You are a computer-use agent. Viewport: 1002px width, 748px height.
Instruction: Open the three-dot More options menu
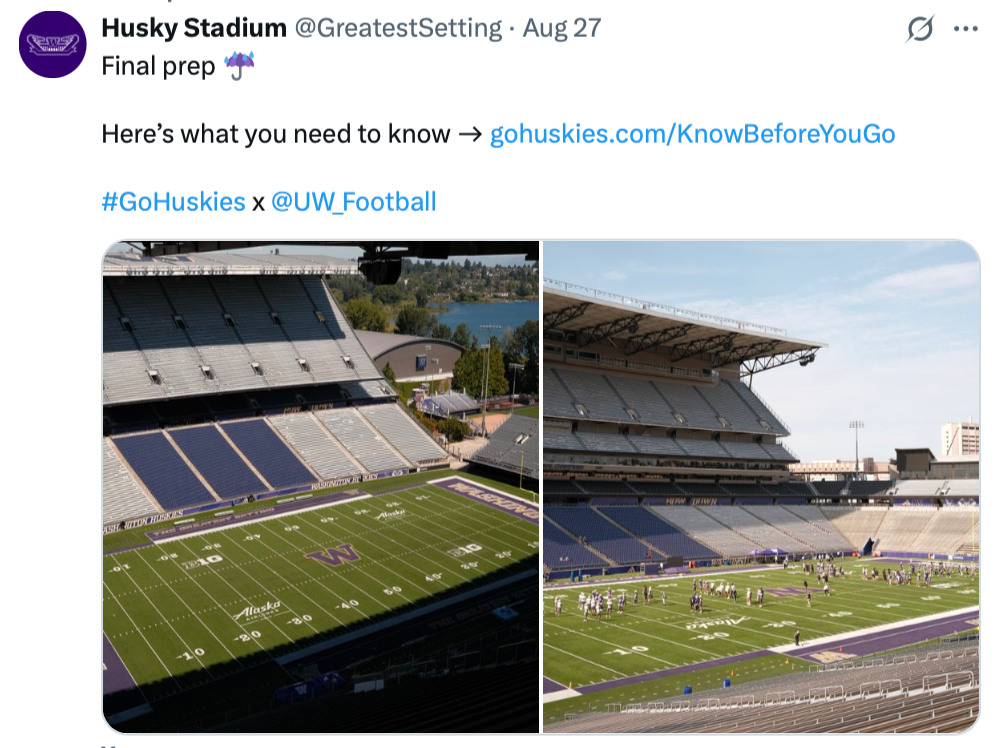966,29
